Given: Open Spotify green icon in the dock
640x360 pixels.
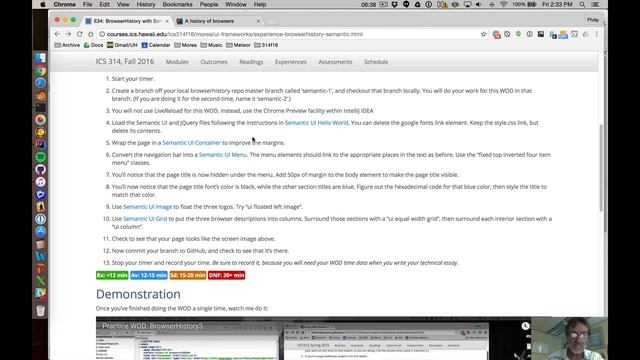Looking at the screenshot, I should [40, 157].
